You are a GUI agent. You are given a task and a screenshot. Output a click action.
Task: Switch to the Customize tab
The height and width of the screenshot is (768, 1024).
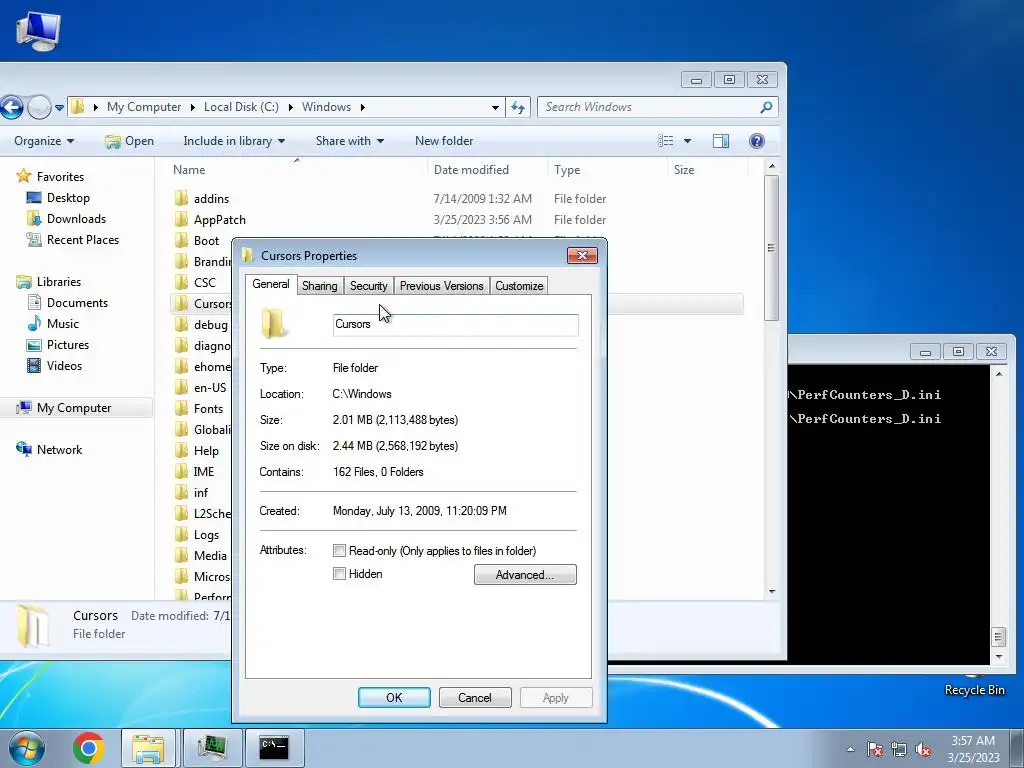point(519,286)
